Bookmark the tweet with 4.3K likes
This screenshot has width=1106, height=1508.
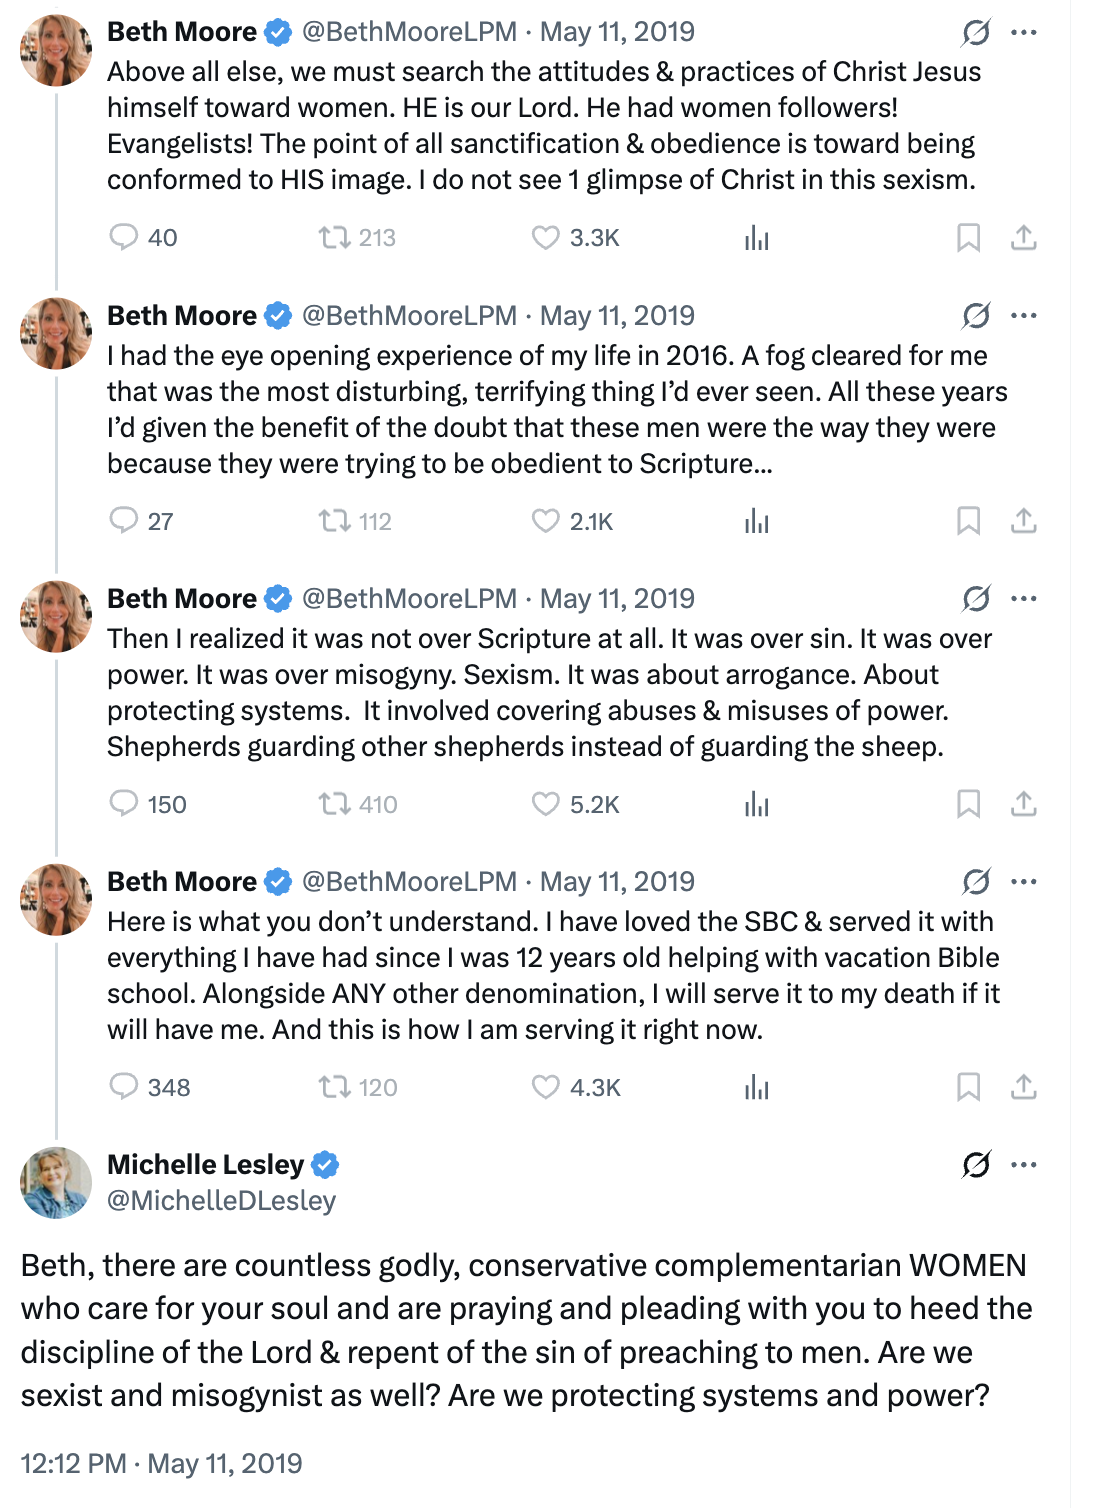(968, 1087)
